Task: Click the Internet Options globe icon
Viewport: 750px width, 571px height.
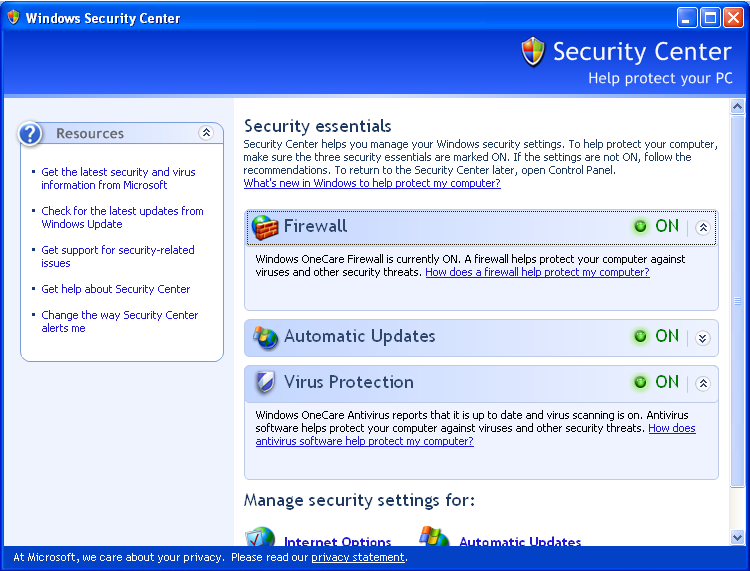Action: coord(260,537)
